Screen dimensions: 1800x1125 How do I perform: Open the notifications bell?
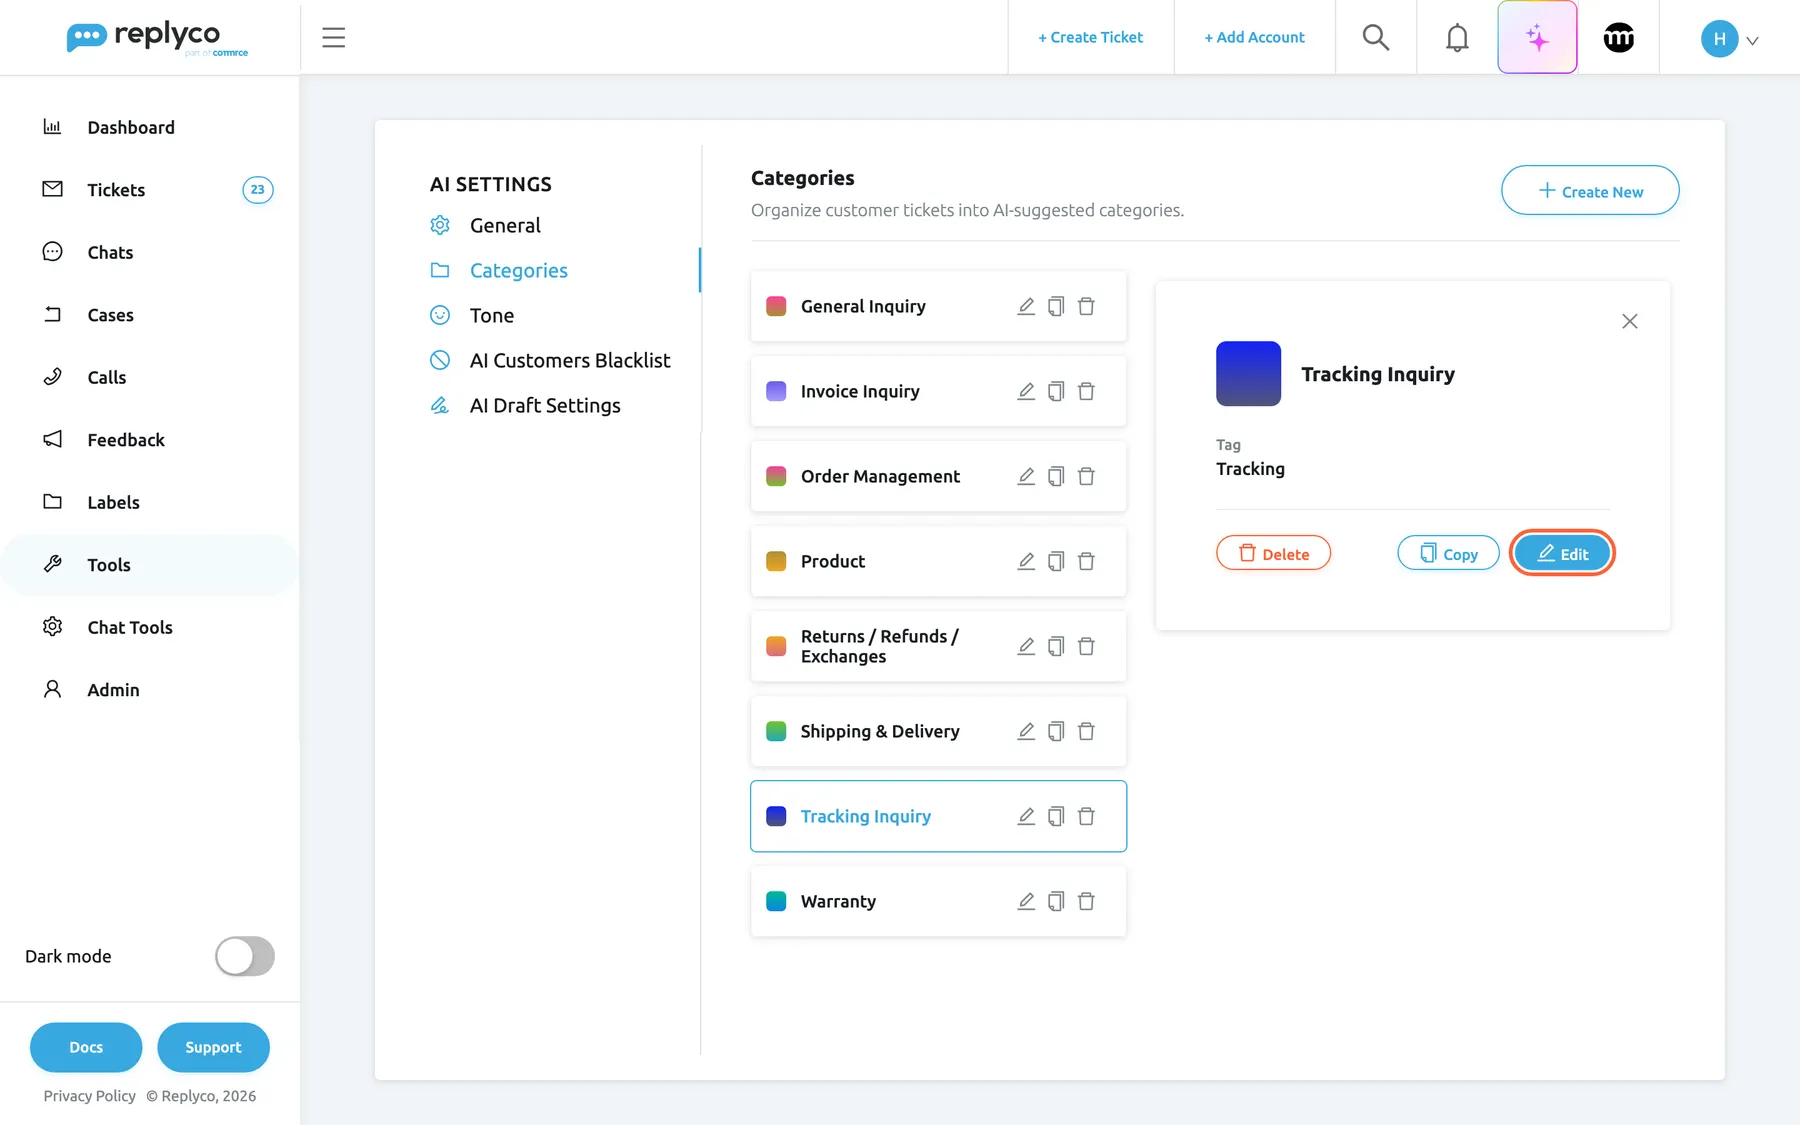coord(1457,37)
